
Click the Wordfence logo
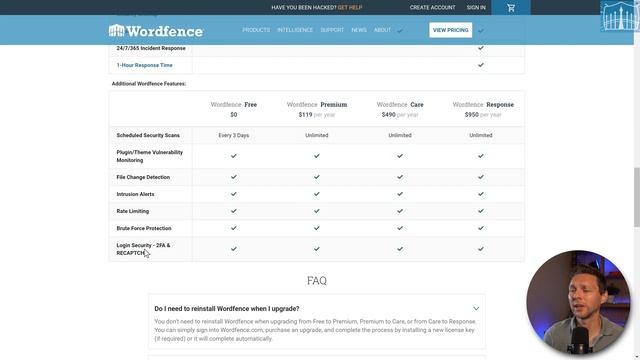point(156,31)
